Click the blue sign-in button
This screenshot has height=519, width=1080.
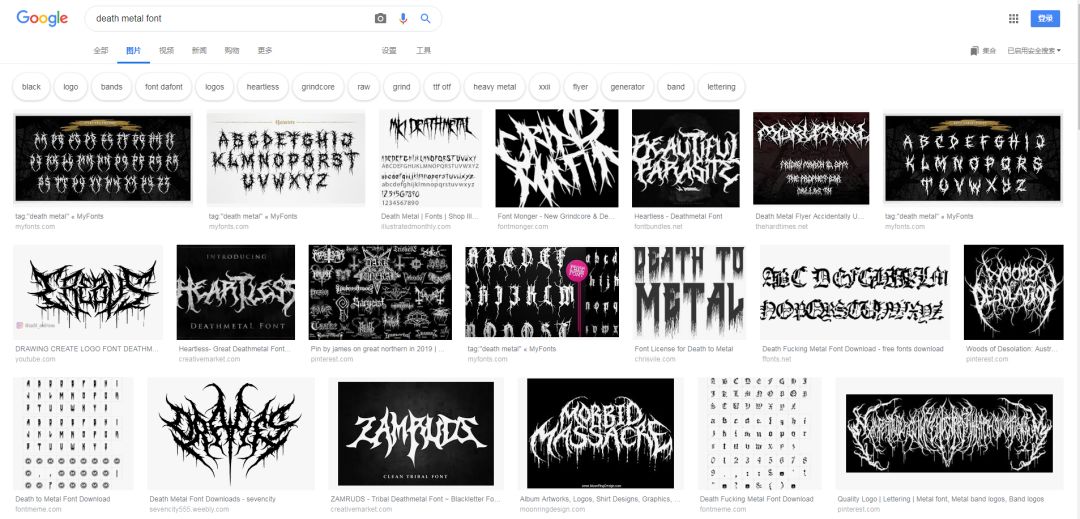[1045, 19]
